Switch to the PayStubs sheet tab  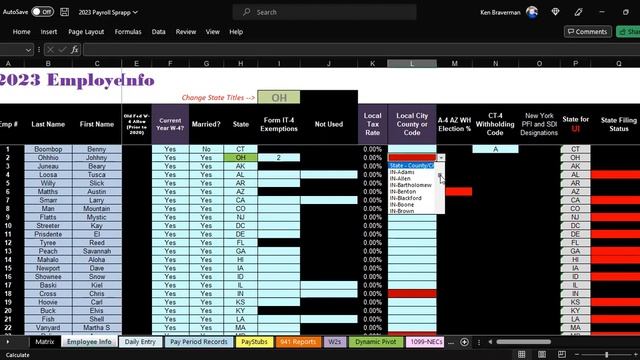[254, 342]
